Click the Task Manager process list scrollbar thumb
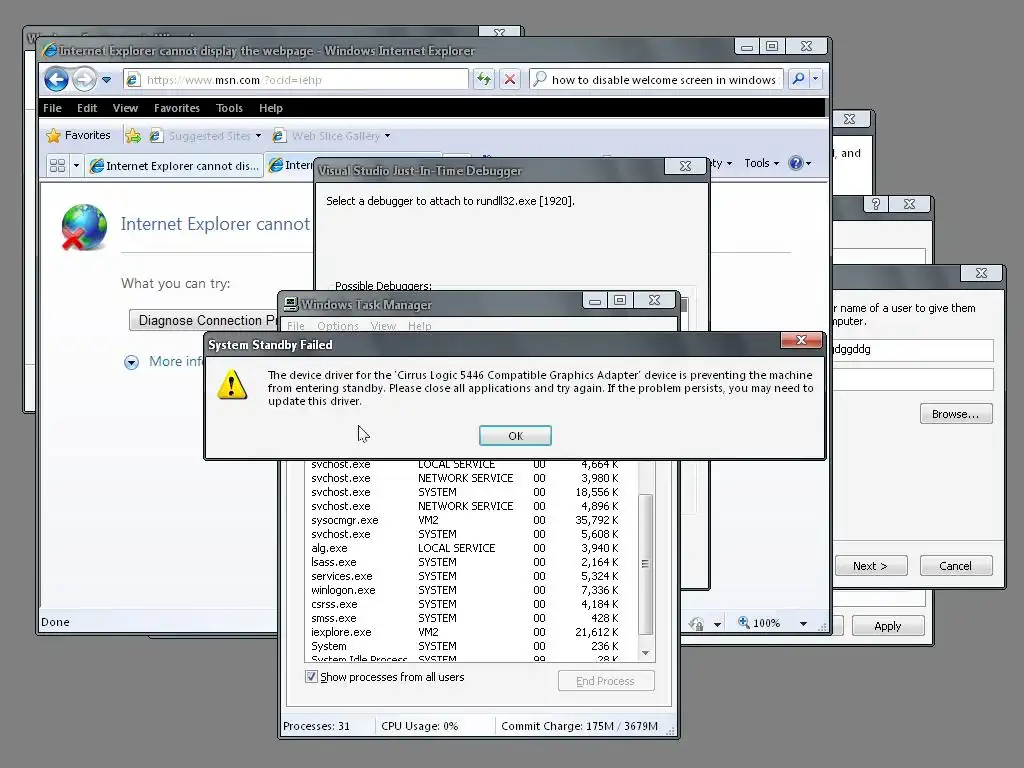The width and height of the screenshot is (1024, 768). (645, 564)
